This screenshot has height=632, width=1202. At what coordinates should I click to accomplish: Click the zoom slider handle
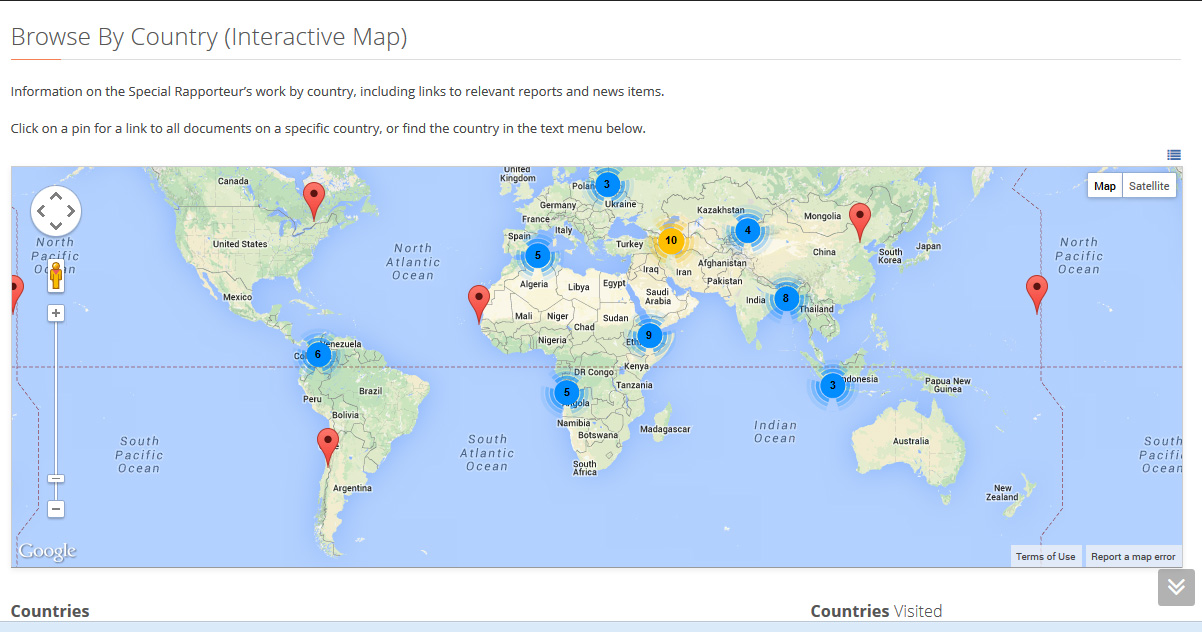point(56,479)
